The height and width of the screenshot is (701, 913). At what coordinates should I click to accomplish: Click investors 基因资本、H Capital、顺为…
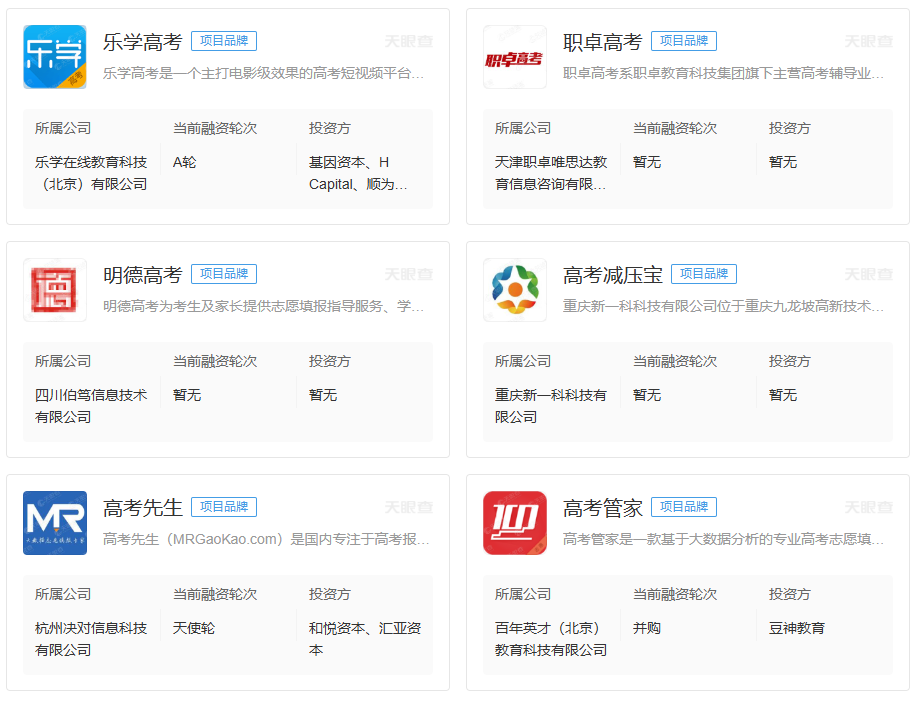pos(358,173)
